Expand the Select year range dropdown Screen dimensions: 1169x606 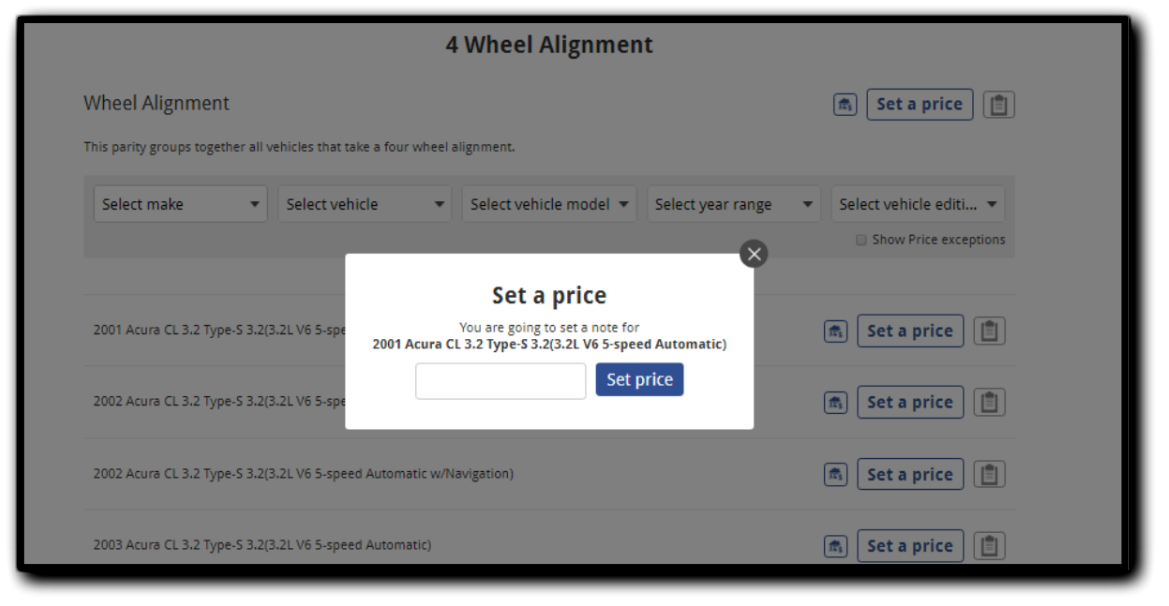(x=733, y=204)
